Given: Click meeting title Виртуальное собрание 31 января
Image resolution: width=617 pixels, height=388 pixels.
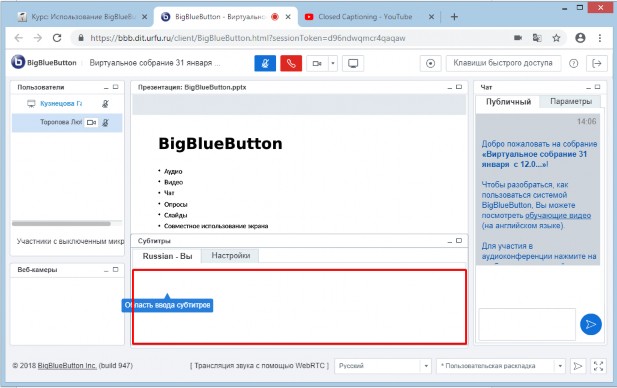Looking at the screenshot, I should click(x=155, y=63).
